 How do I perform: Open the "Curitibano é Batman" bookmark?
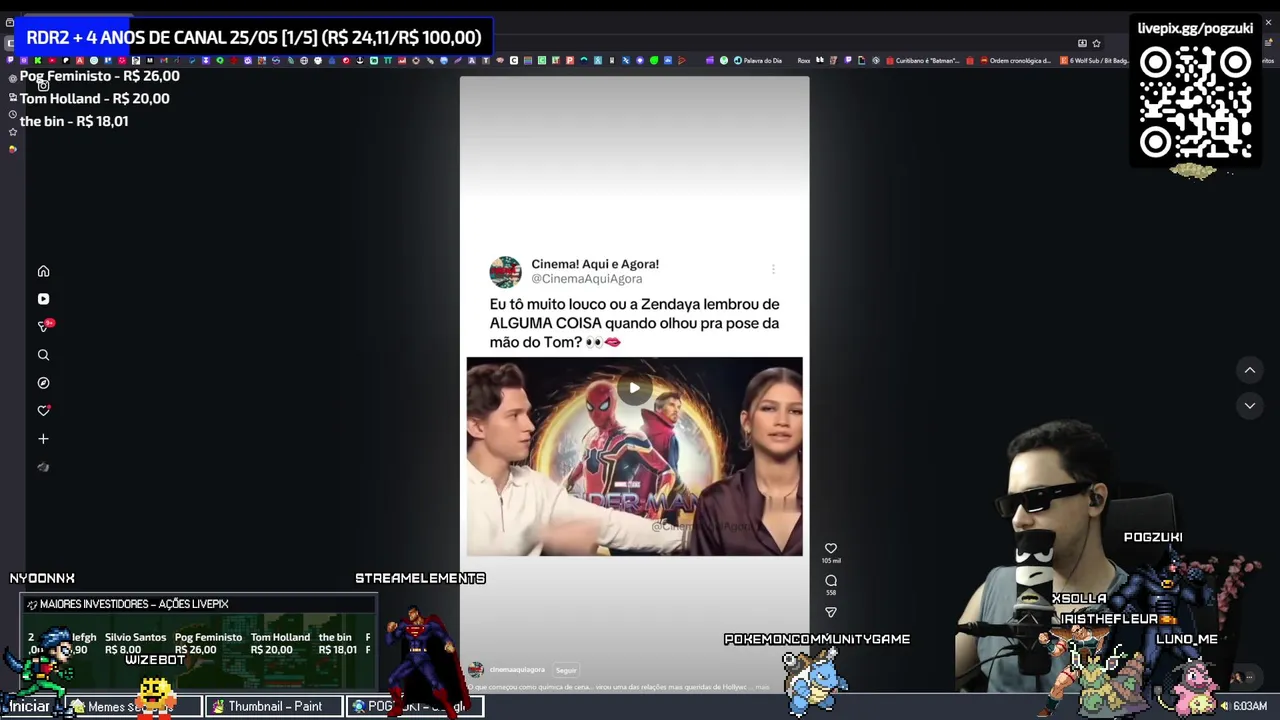922,60
